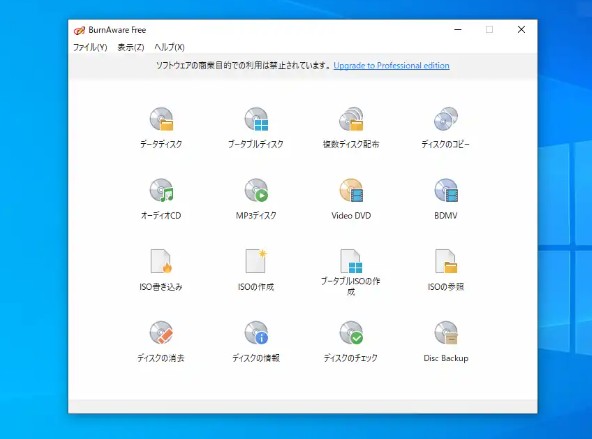Image resolution: width=592 pixels, height=439 pixels.
Task: Open オーディオCD audio CD tool
Action: coord(161,199)
